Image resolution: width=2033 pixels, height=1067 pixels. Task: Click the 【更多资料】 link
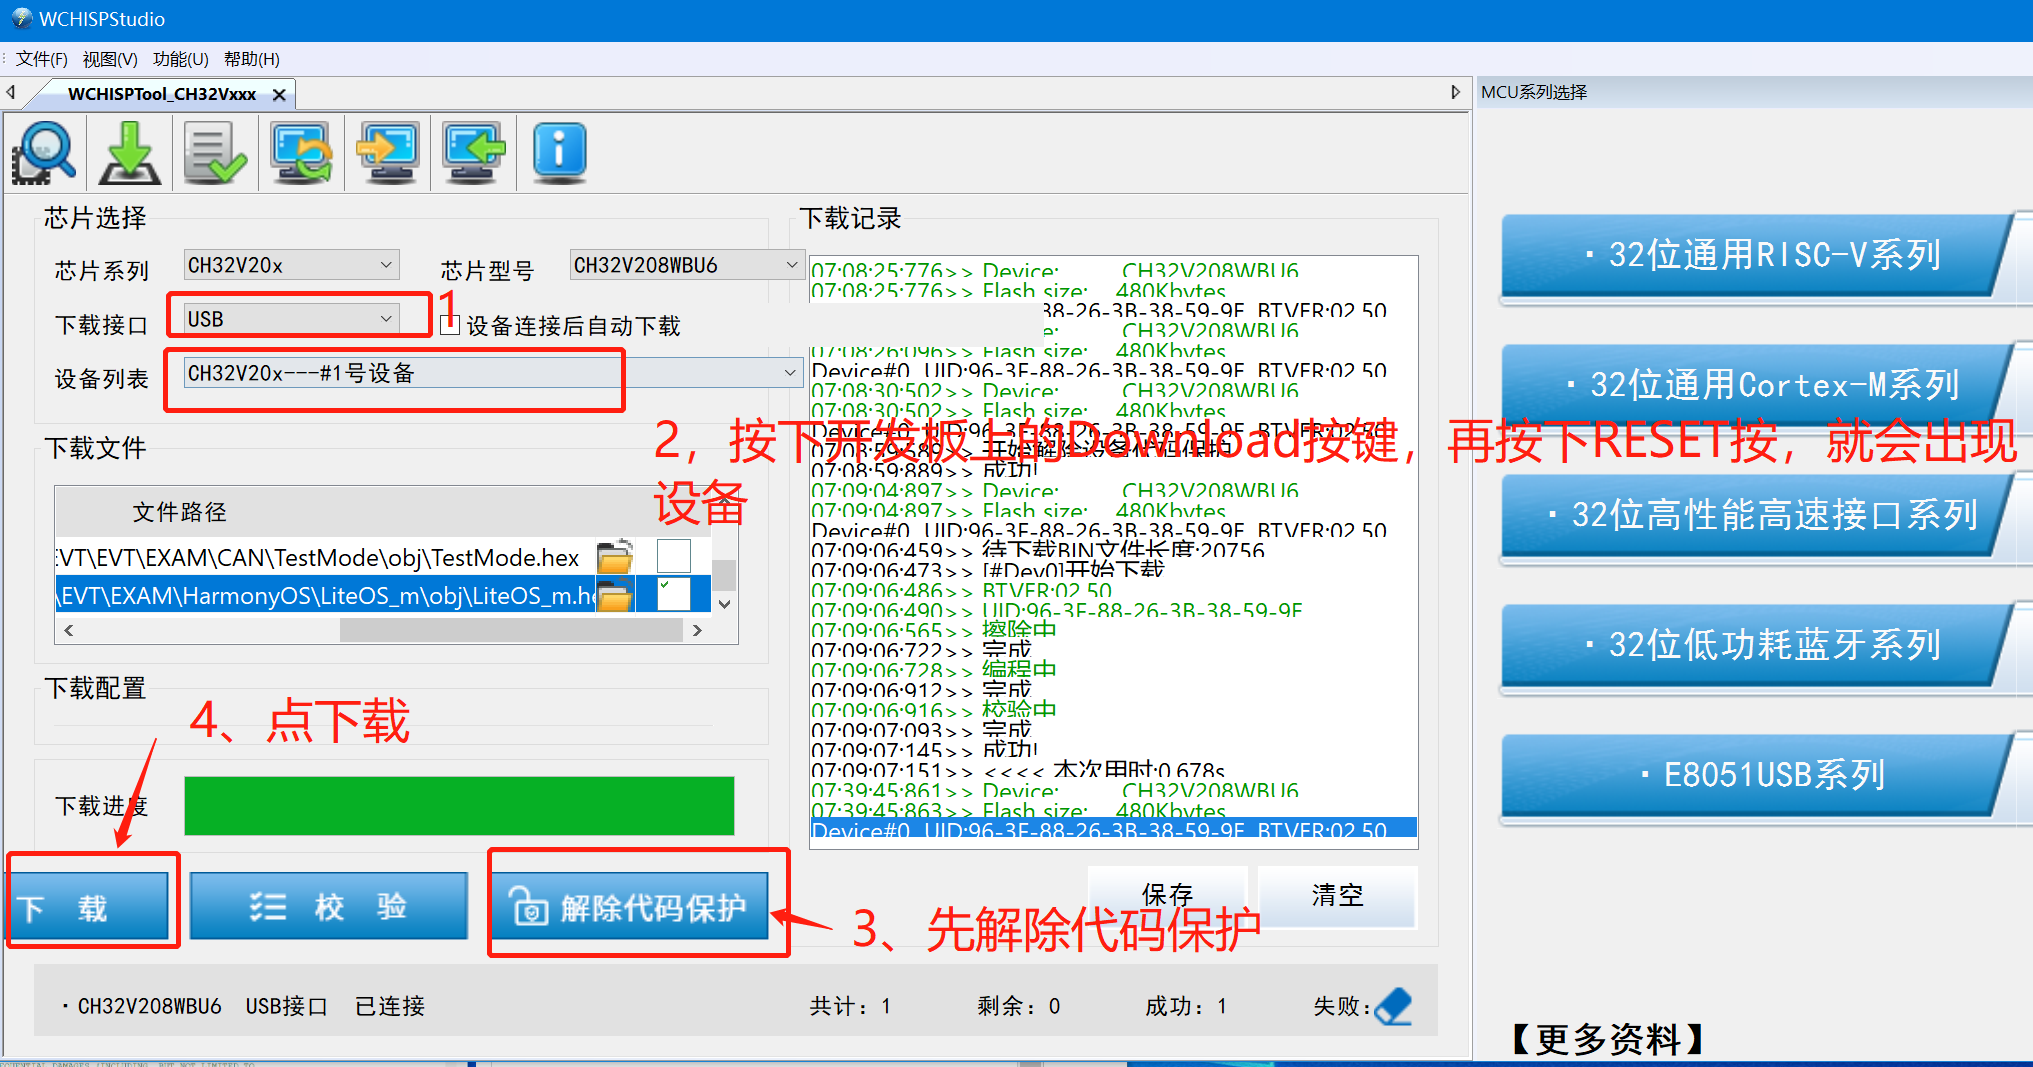1607,1039
